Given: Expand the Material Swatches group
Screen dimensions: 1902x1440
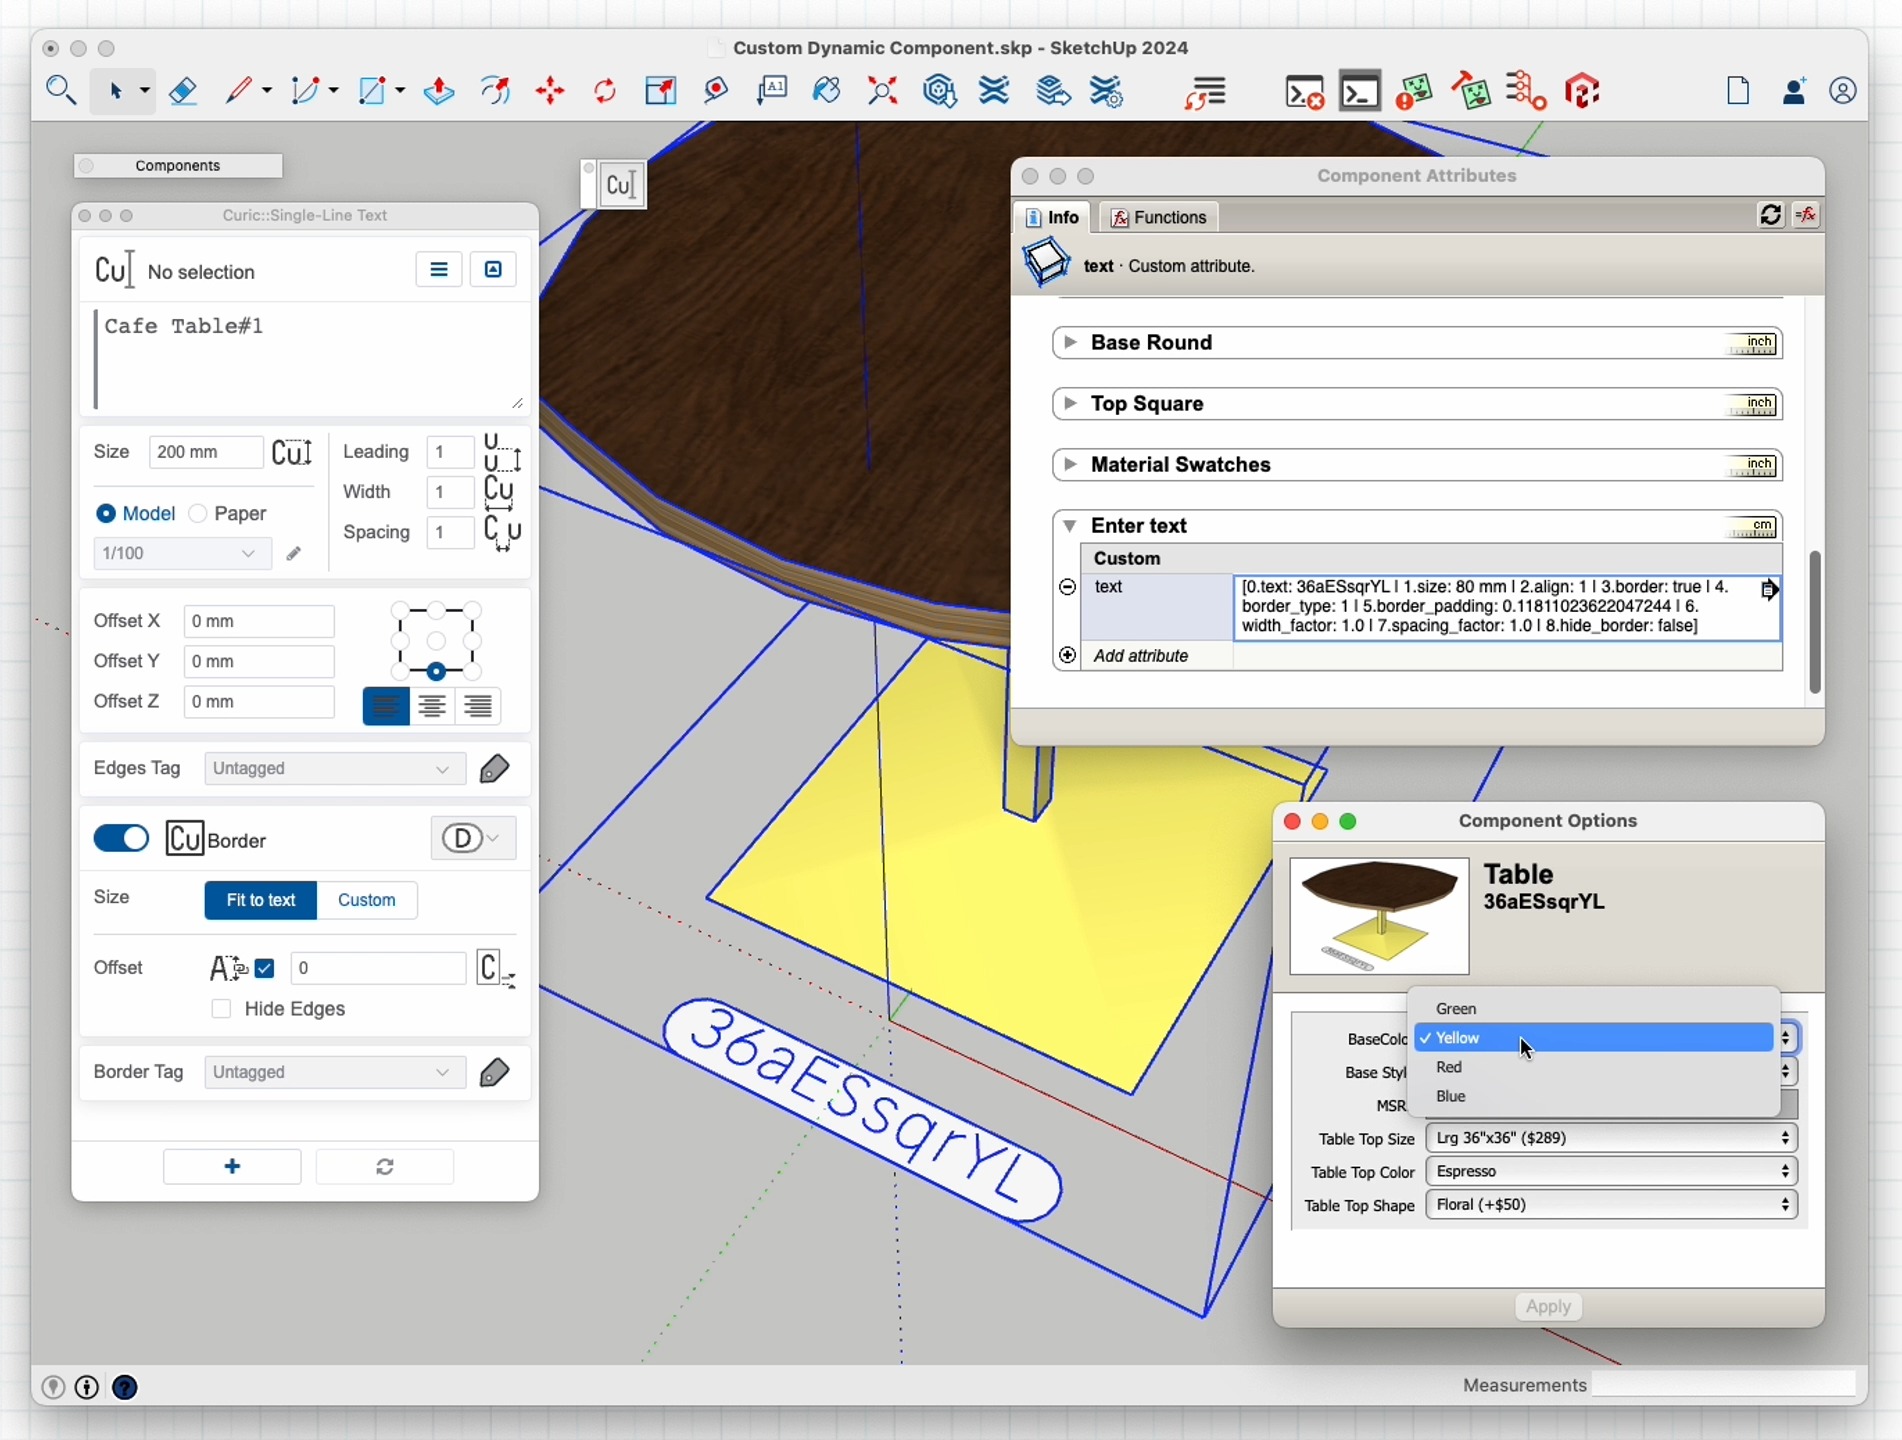Looking at the screenshot, I should [1070, 465].
